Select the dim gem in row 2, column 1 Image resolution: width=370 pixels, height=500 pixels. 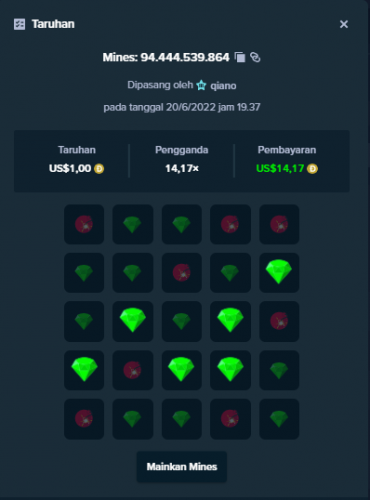point(84,273)
